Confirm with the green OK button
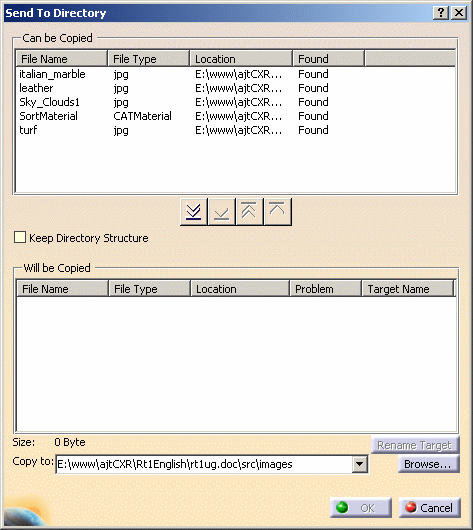The image size is (473, 530). (360, 507)
